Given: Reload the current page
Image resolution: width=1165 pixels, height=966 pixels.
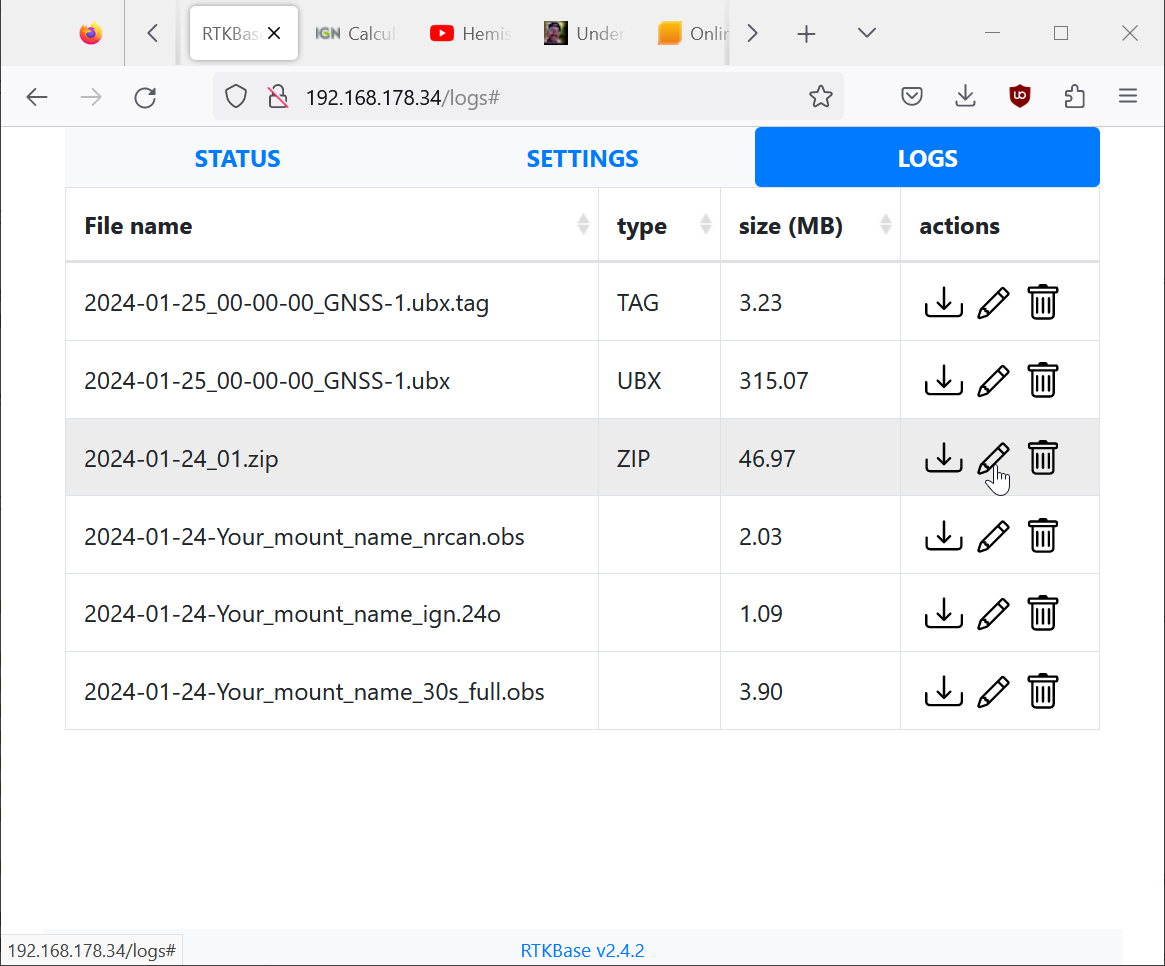Looking at the screenshot, I should point(145,96).
